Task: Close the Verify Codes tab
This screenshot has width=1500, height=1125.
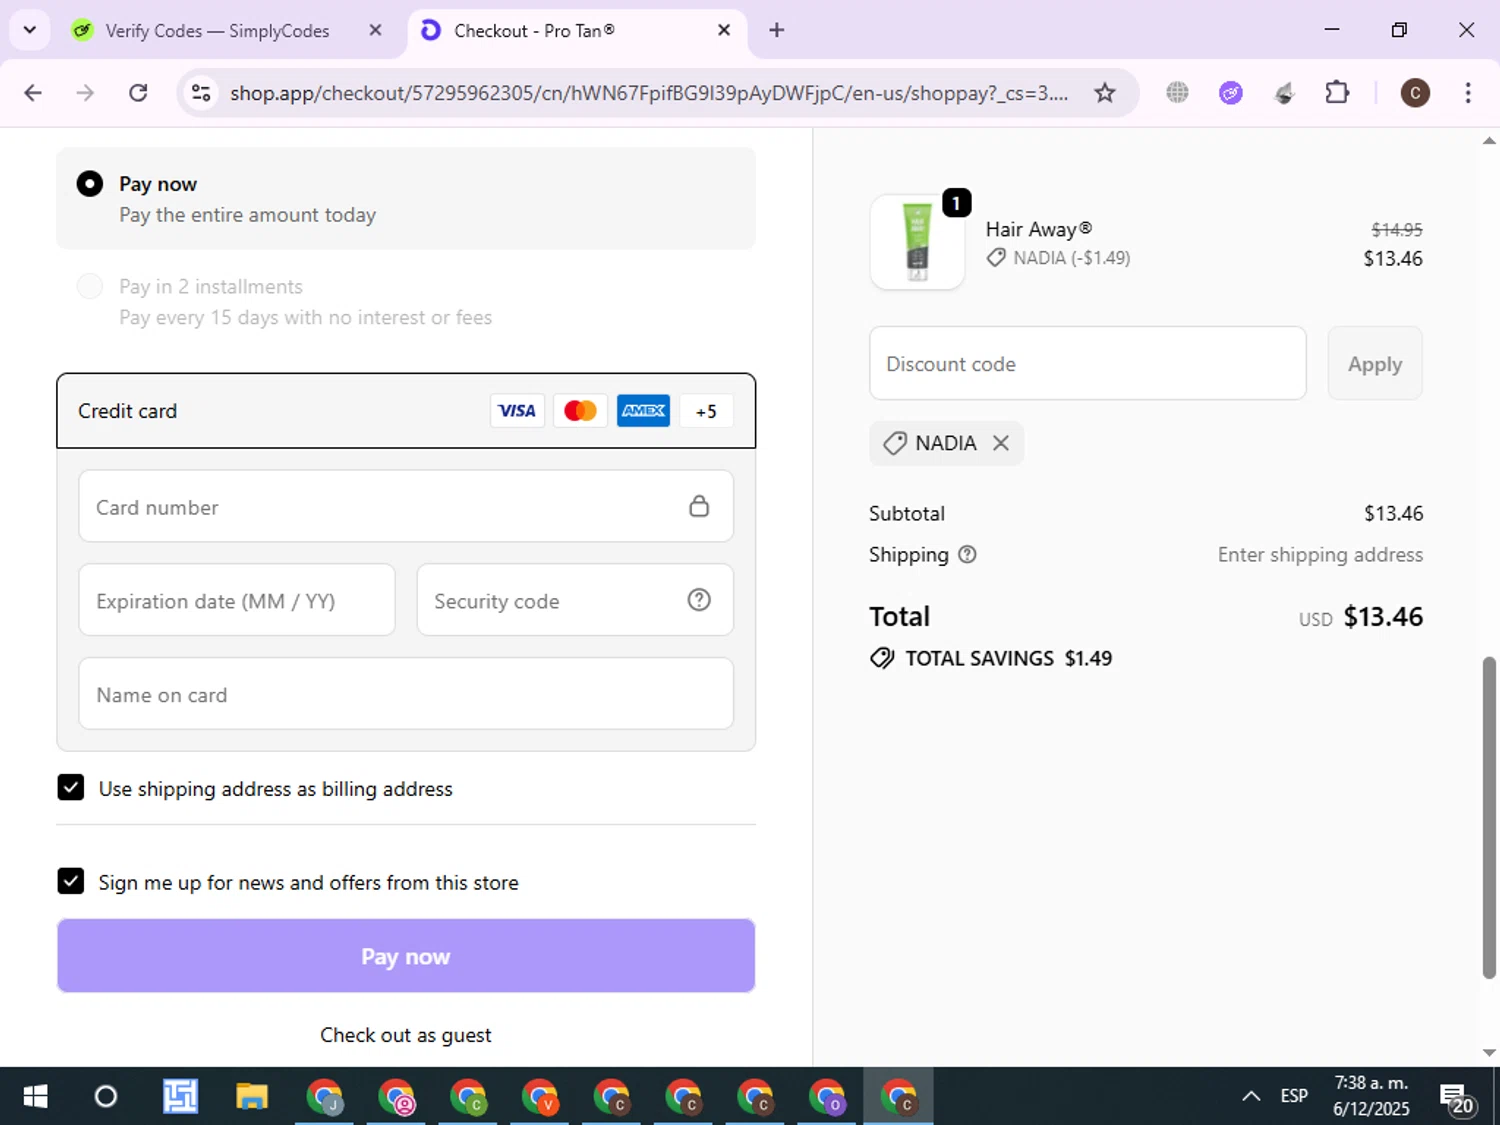Action: tap(375, 31)
